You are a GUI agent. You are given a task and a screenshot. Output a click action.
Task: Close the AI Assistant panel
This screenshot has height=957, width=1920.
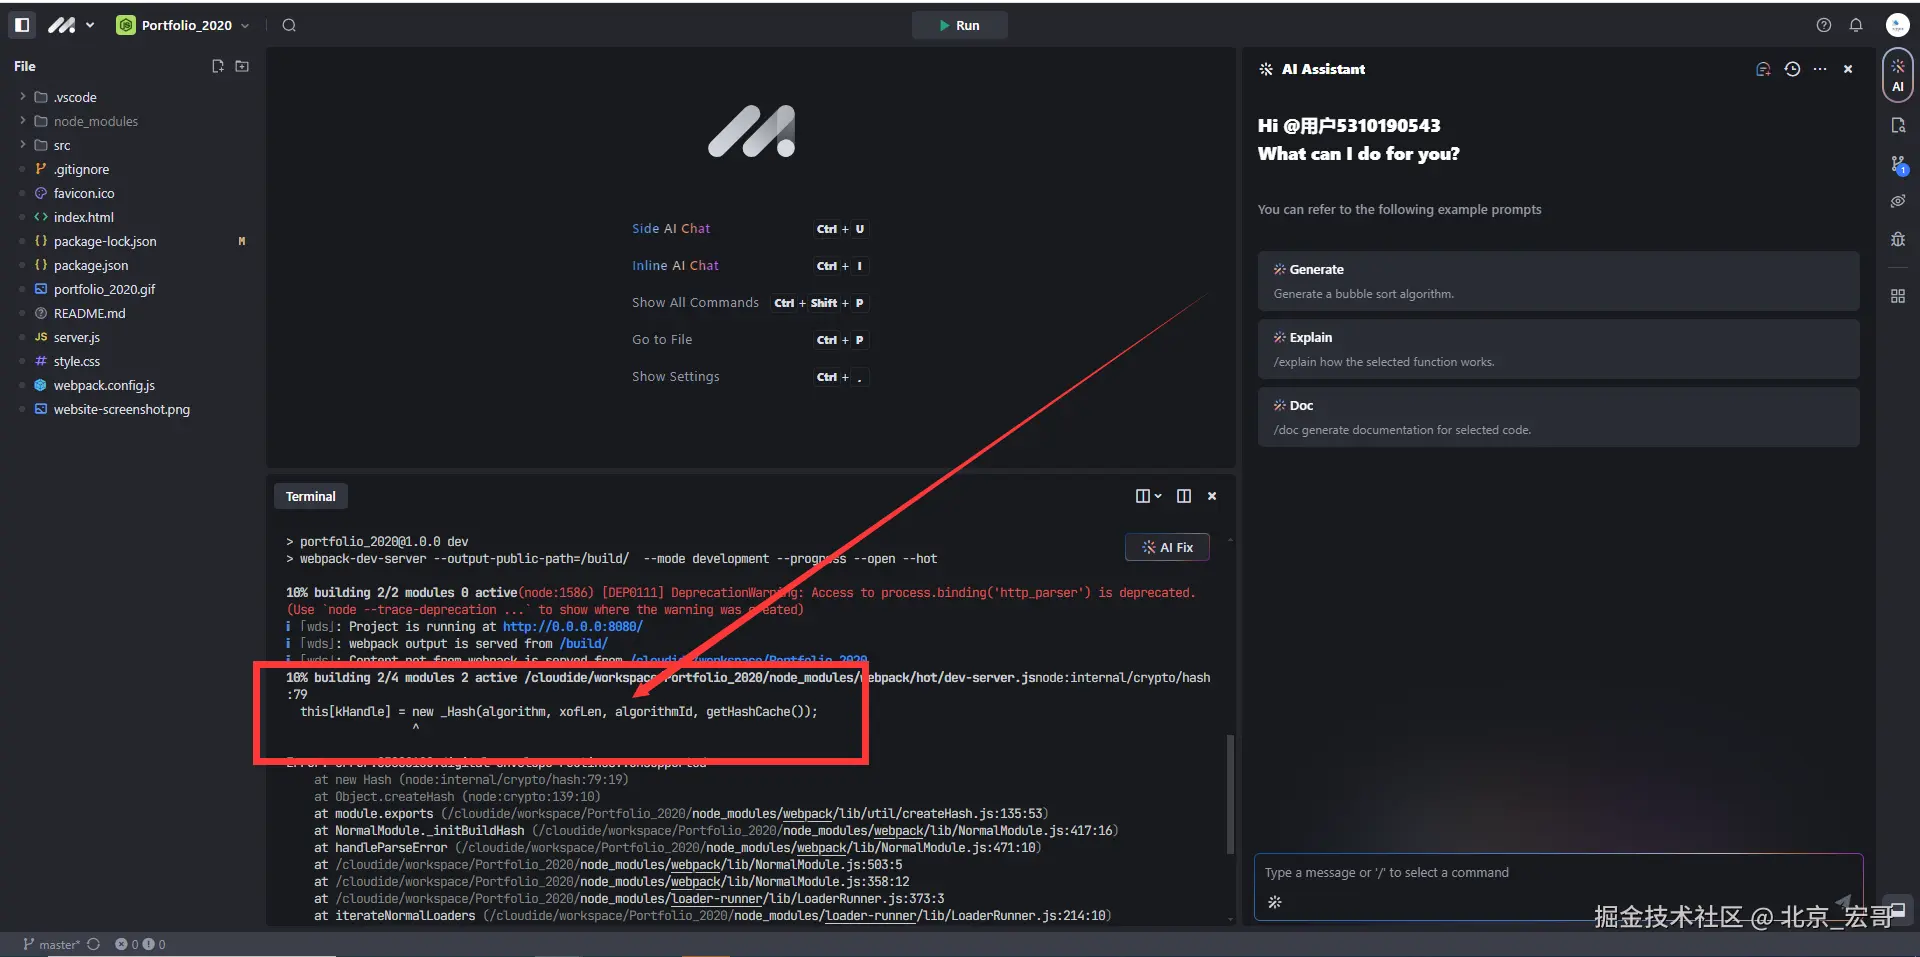pyautogui.click(x=1848, y=69)
